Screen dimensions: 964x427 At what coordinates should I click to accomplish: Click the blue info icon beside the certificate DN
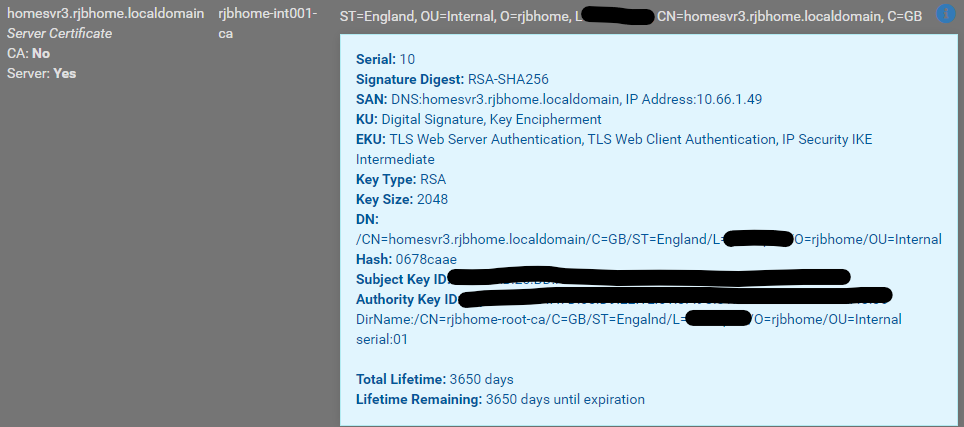coord(946,14)
